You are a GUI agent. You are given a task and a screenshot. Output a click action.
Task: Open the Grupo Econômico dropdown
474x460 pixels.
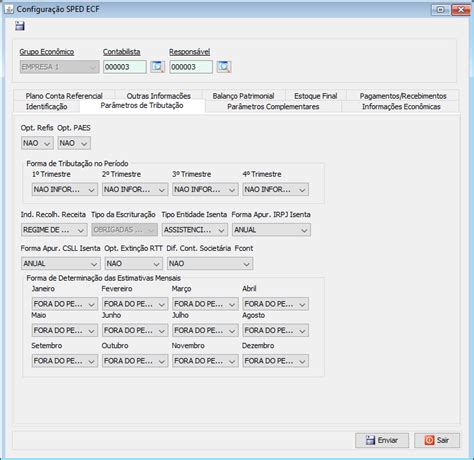point(59,67)
